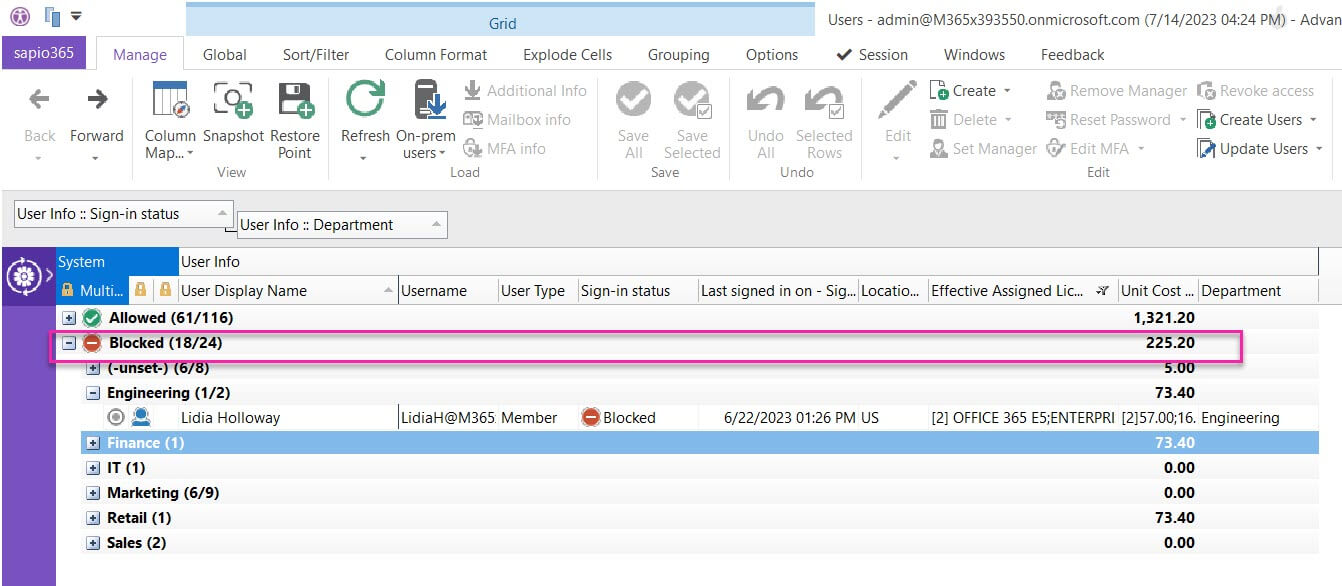Click Set Manager
1342x586 pixels.
pyautogui.click(x=983, y=149)
